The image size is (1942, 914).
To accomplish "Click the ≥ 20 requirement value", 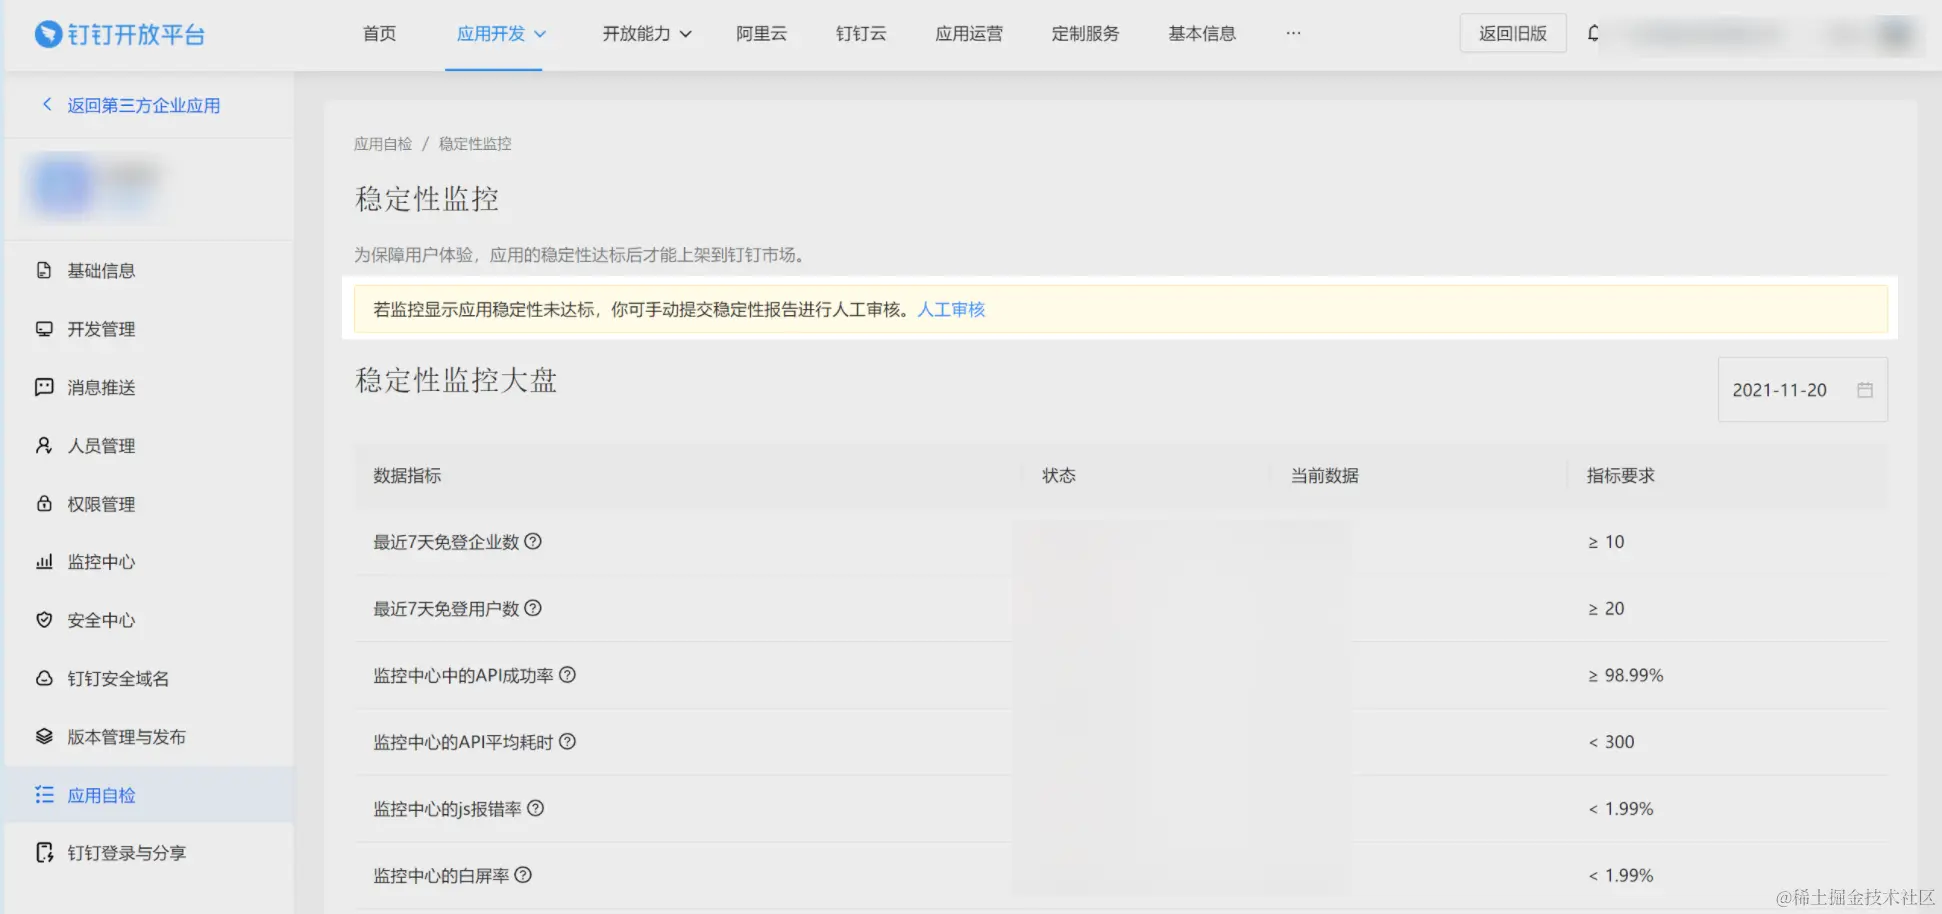I will pyautogui.click(x=1606, y=608).
